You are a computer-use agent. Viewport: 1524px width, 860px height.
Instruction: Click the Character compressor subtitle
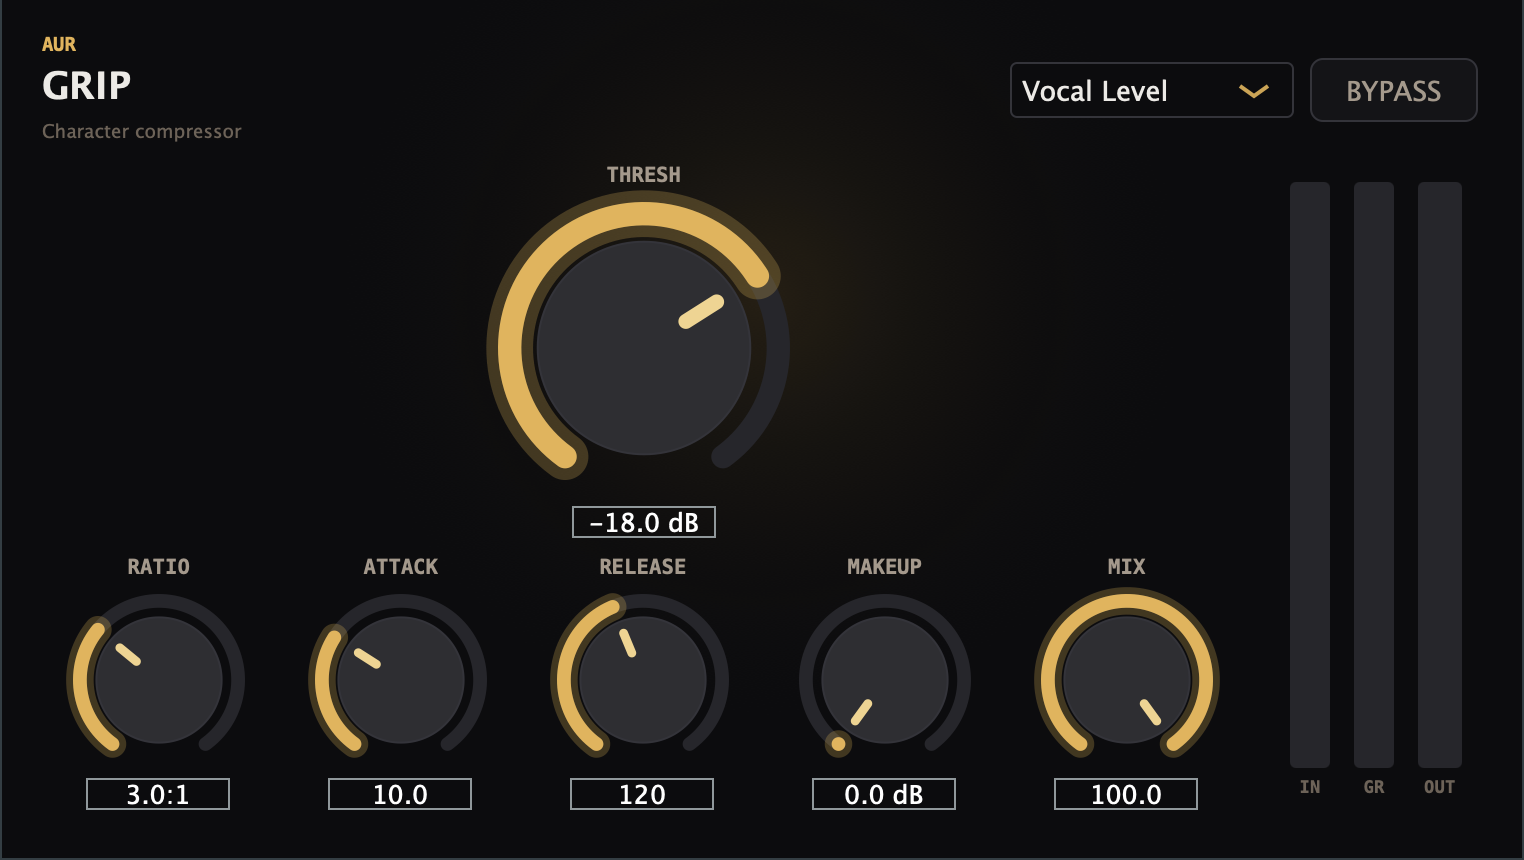click(142, 131)
